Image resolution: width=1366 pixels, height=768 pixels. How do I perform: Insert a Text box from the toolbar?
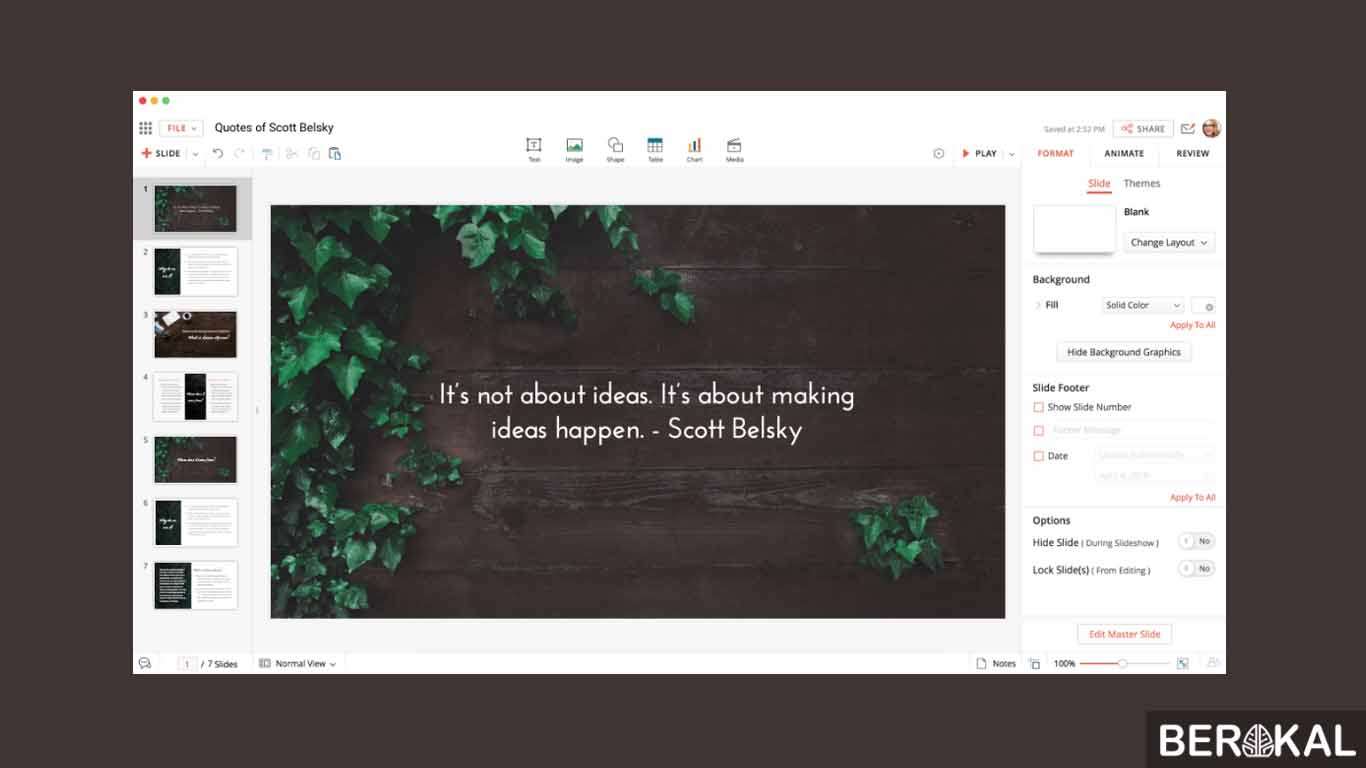(534, 150)
